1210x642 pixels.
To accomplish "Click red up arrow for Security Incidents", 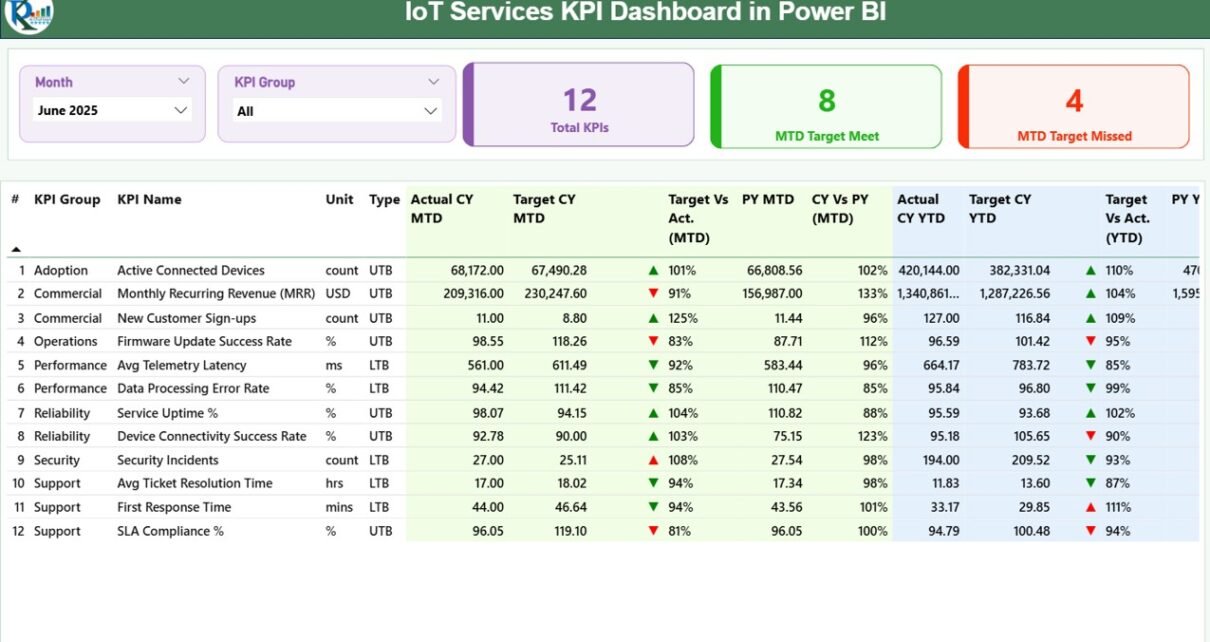I will (653, 460).
